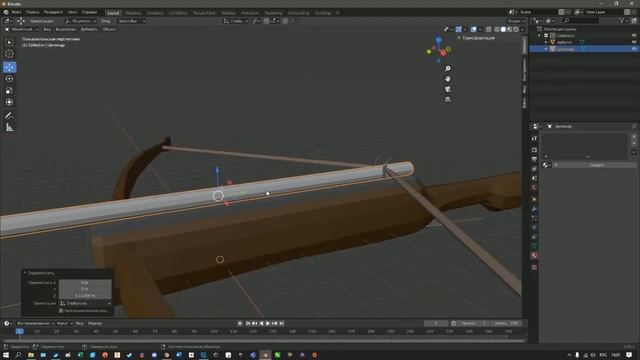Click the pan hand viewport icon
The height and width of the screenshot is (360, 640).
coord(448,79)
